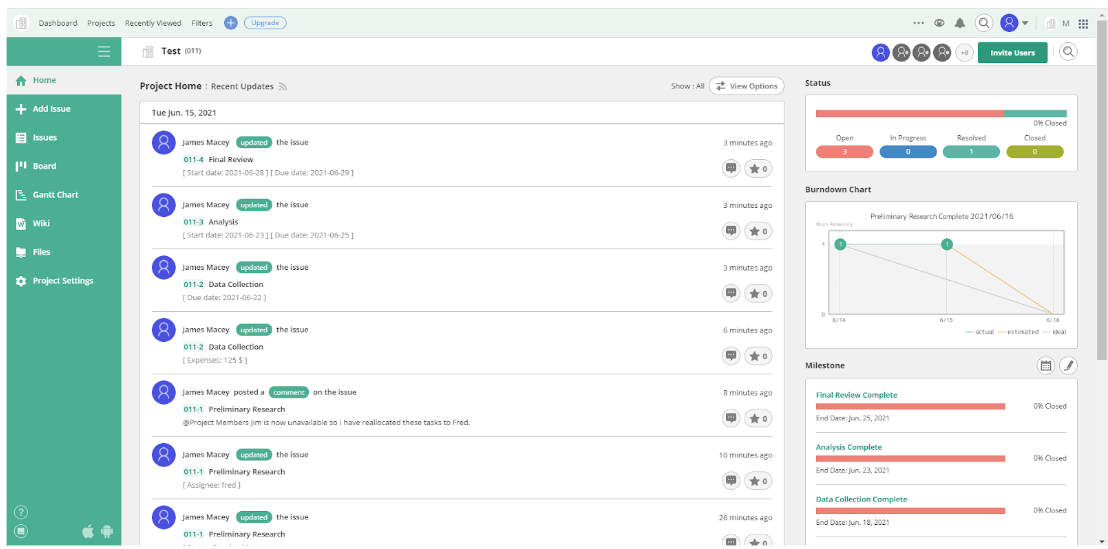Open Filters menu in top navigation

point(201,23)
